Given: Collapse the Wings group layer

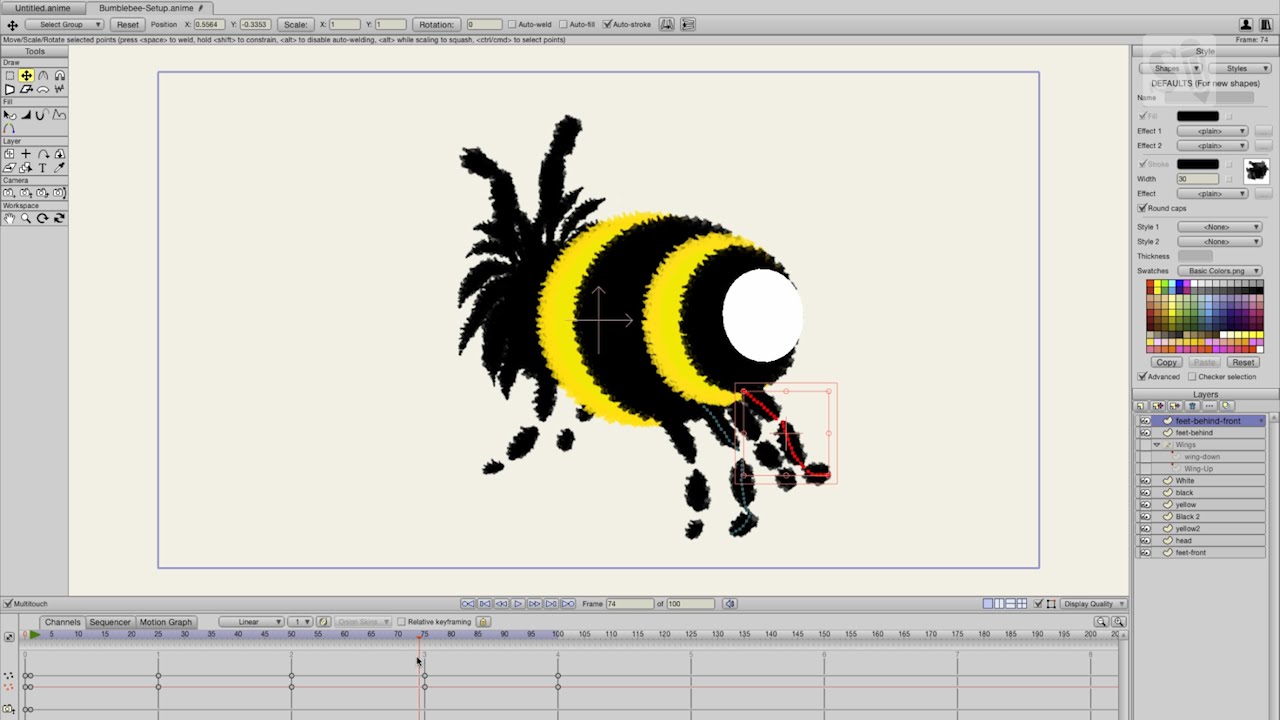Looking at the screenshot, I should tap(1157, 445).
